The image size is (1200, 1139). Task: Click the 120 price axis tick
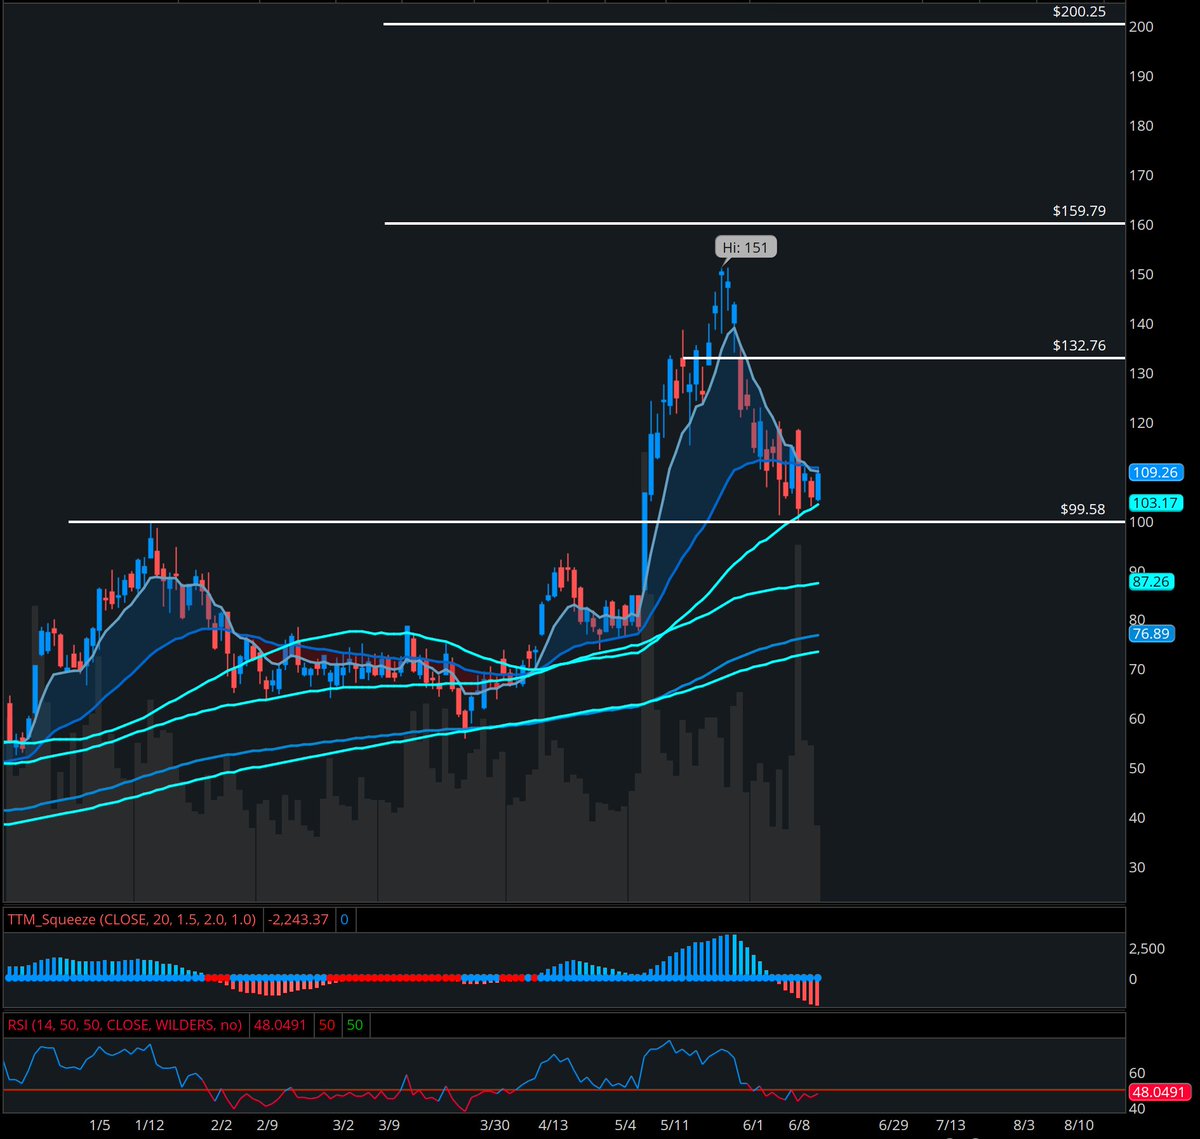point(1142,423)
